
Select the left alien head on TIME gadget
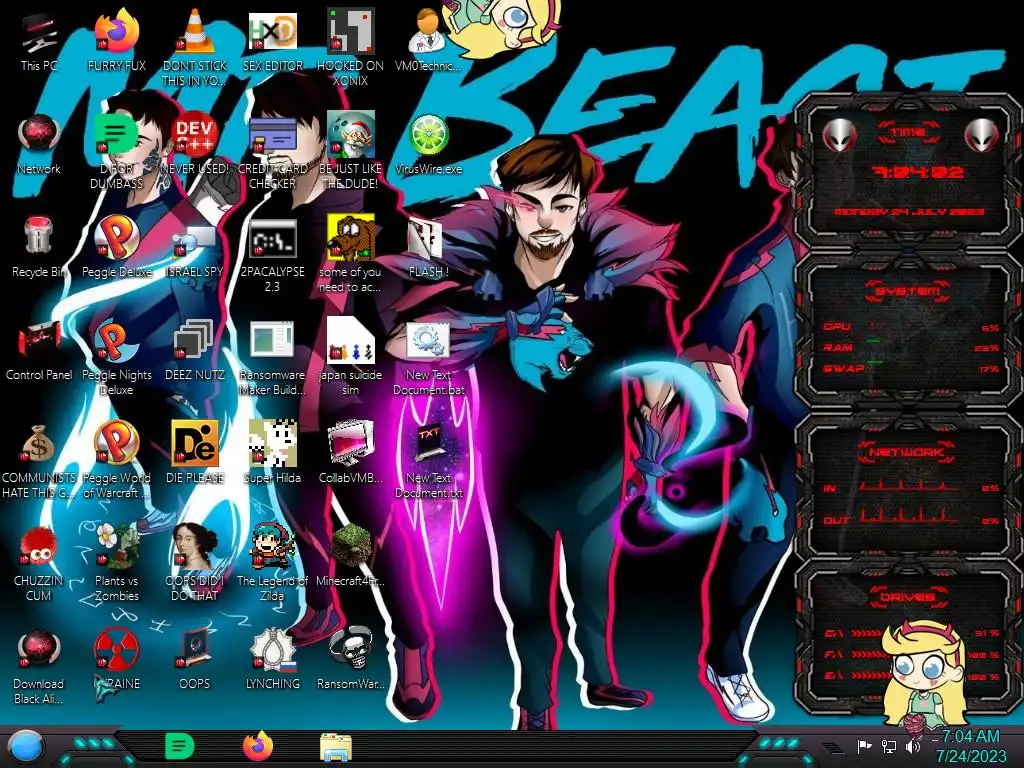(x=839, y=136)
